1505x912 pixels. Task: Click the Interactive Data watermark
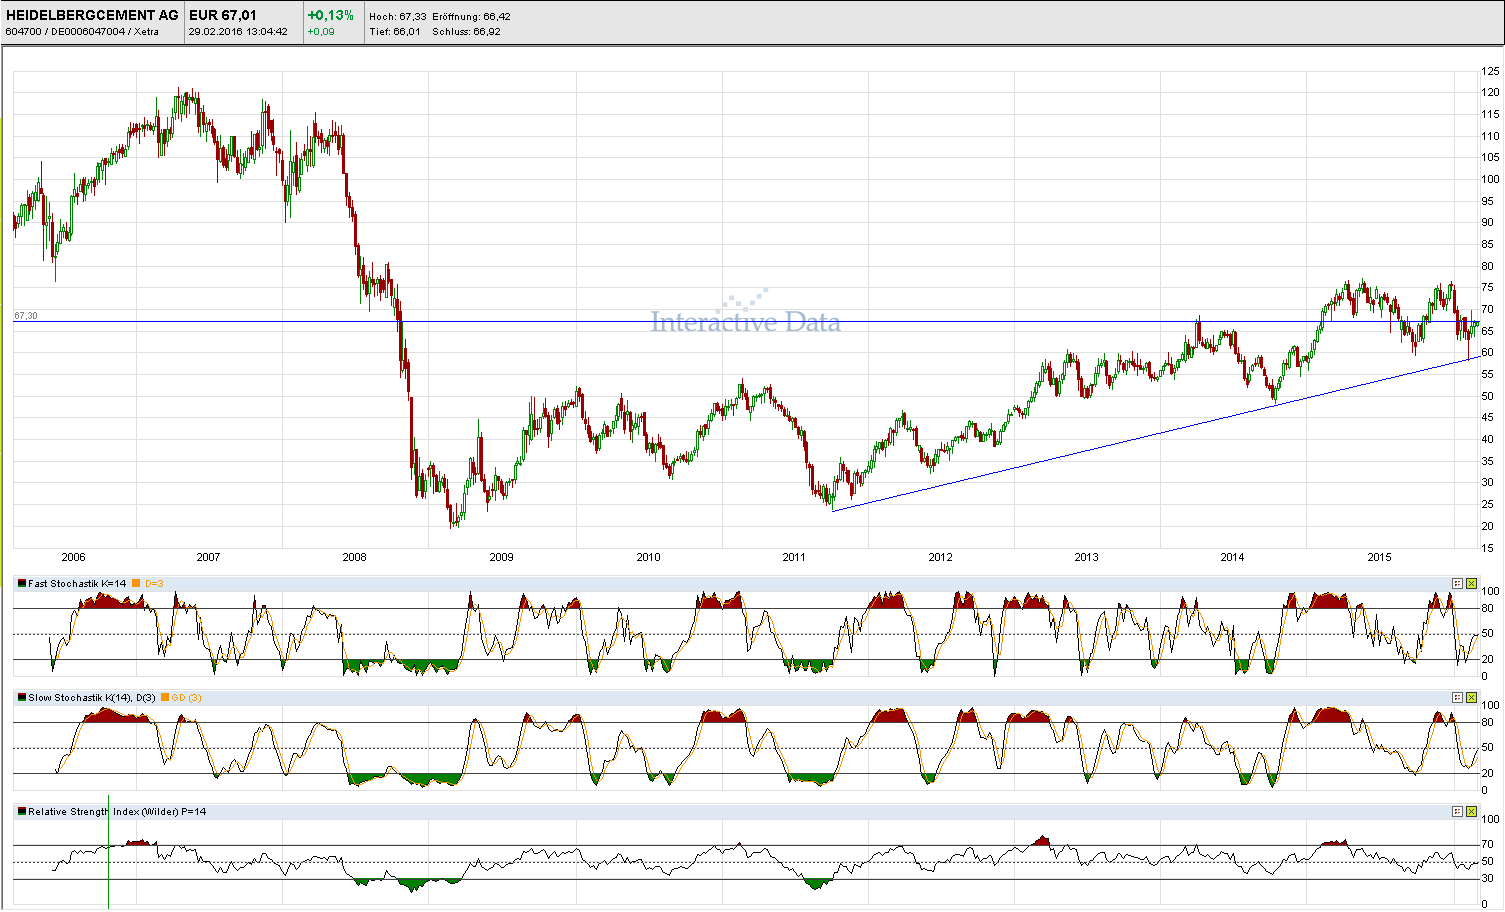(745, 321)
